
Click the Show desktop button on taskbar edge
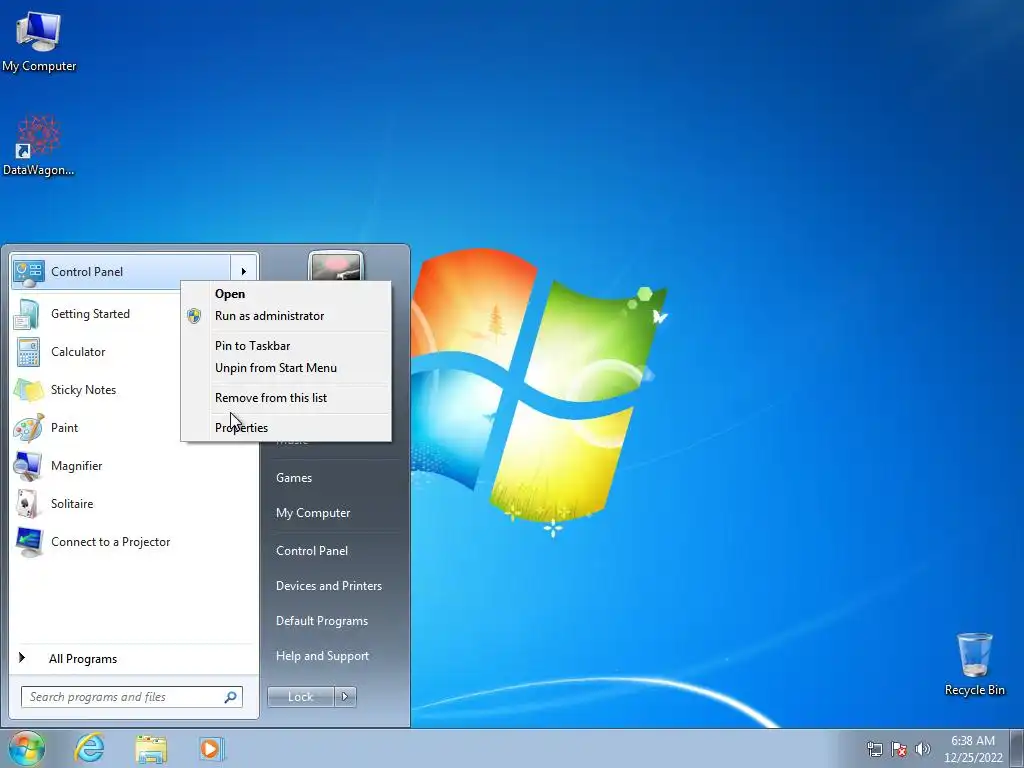[x=1017, y=748]
